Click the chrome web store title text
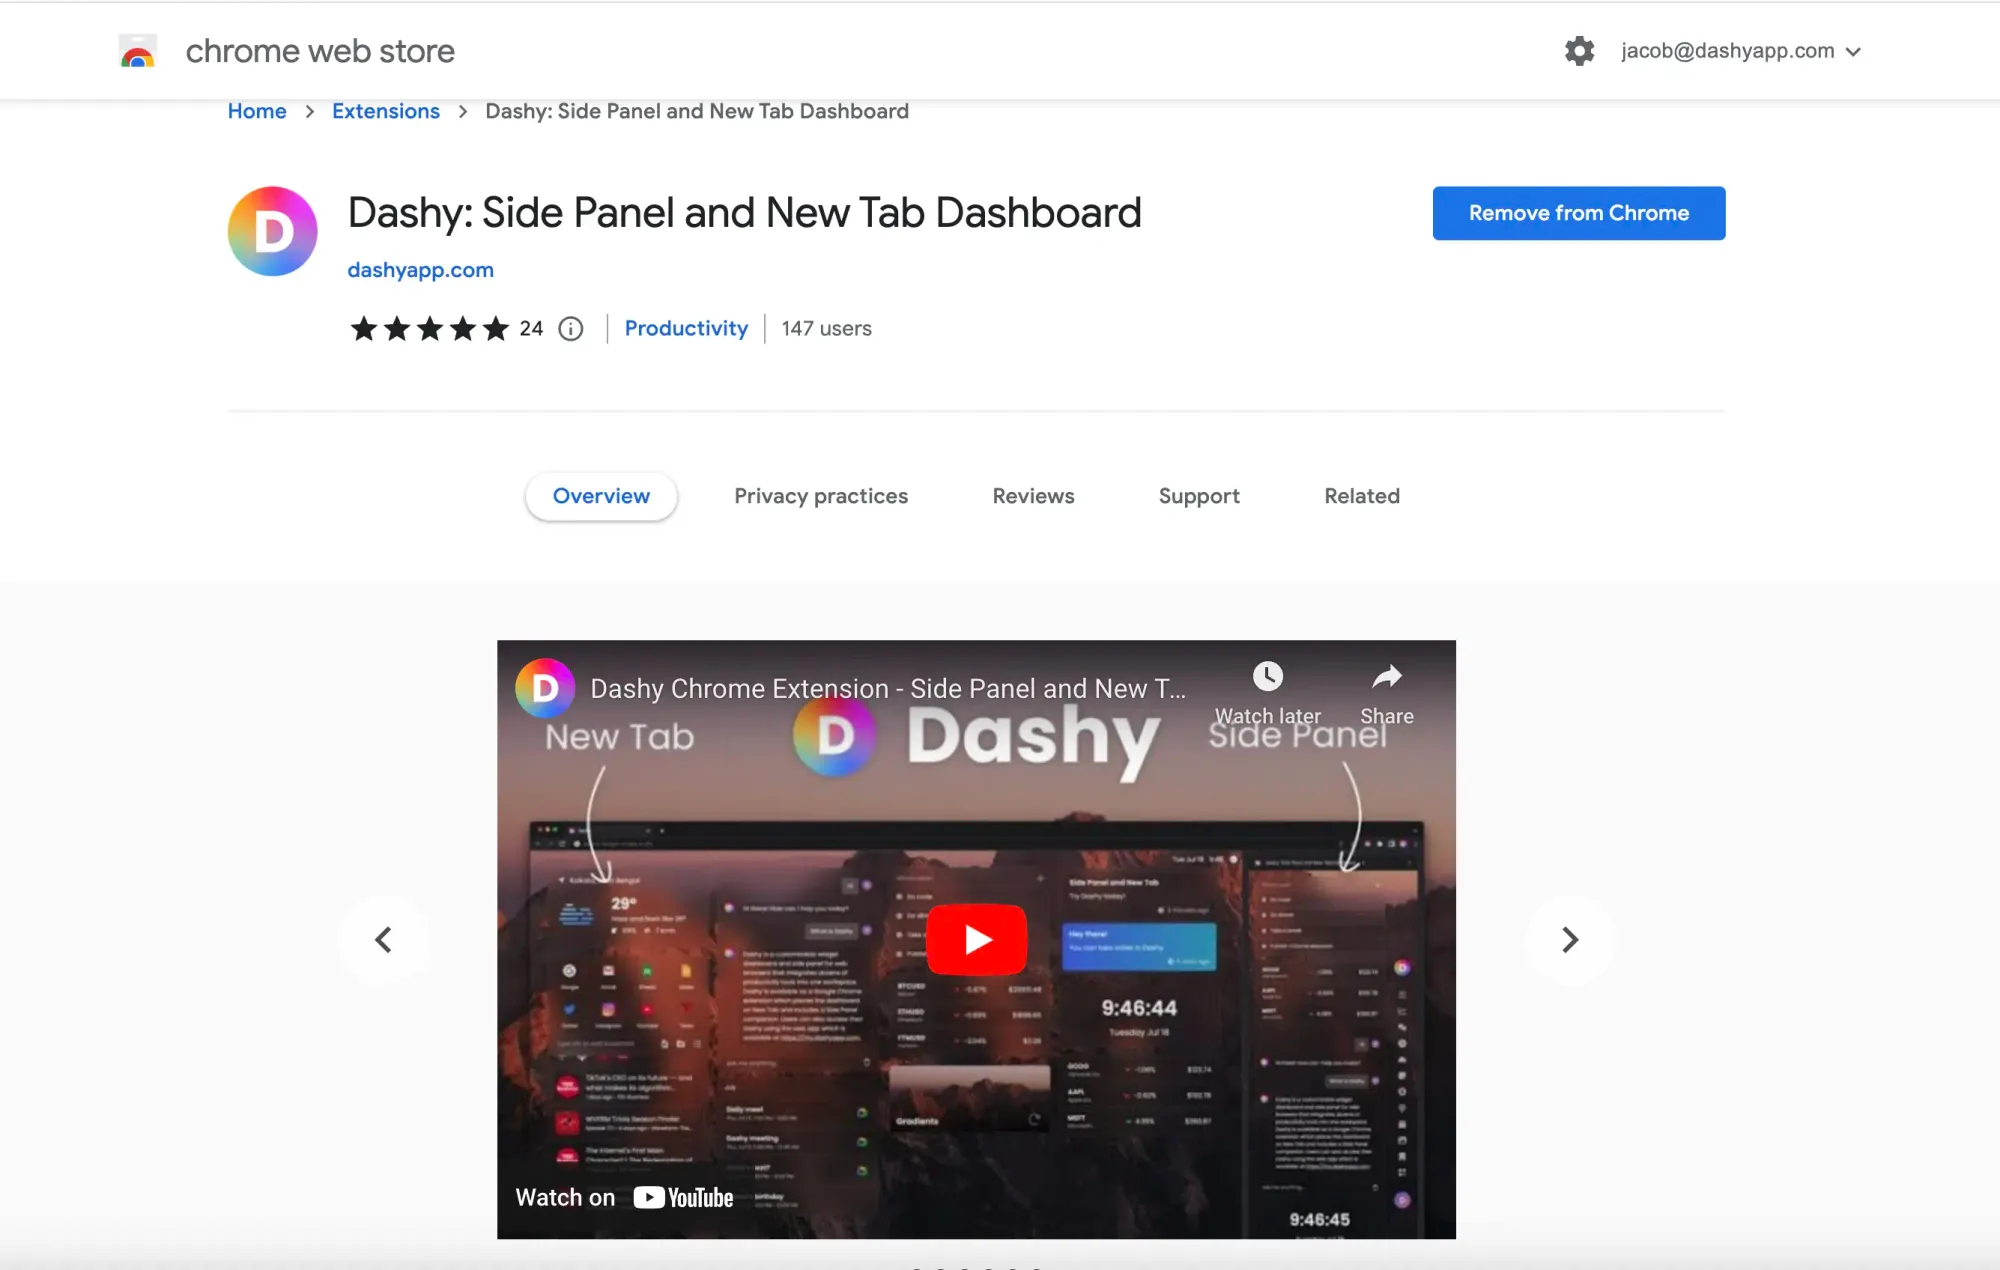This screenshot has height=1270, width=2000. [320, 51]
